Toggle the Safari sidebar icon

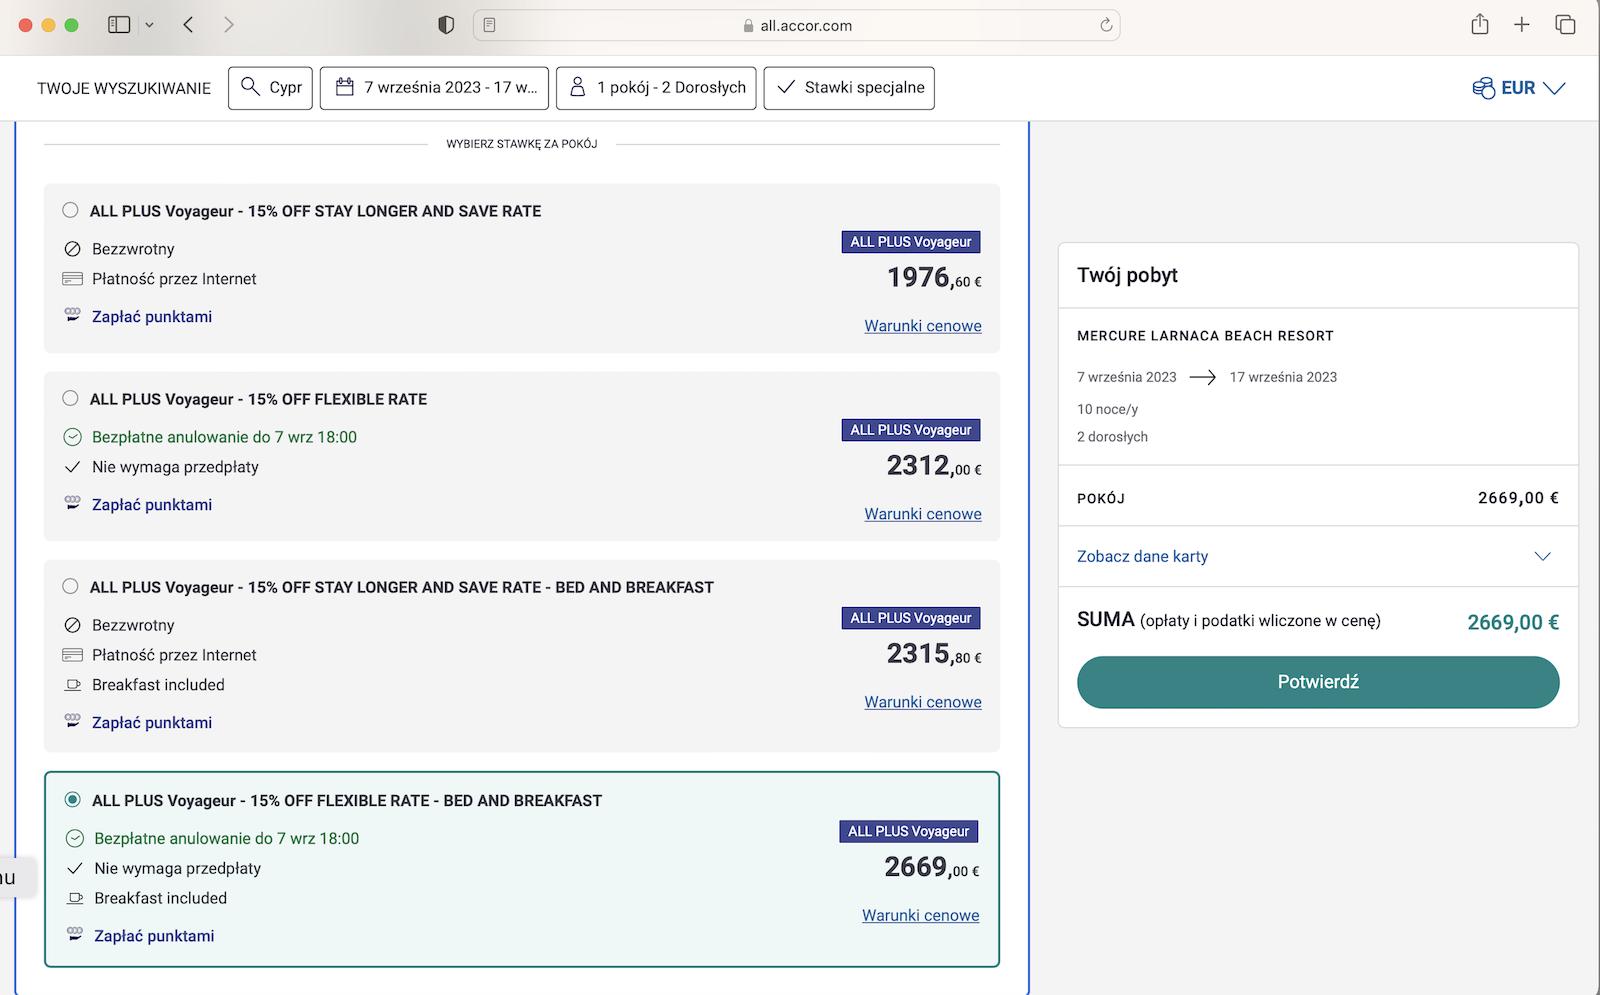tap(119, 25)
